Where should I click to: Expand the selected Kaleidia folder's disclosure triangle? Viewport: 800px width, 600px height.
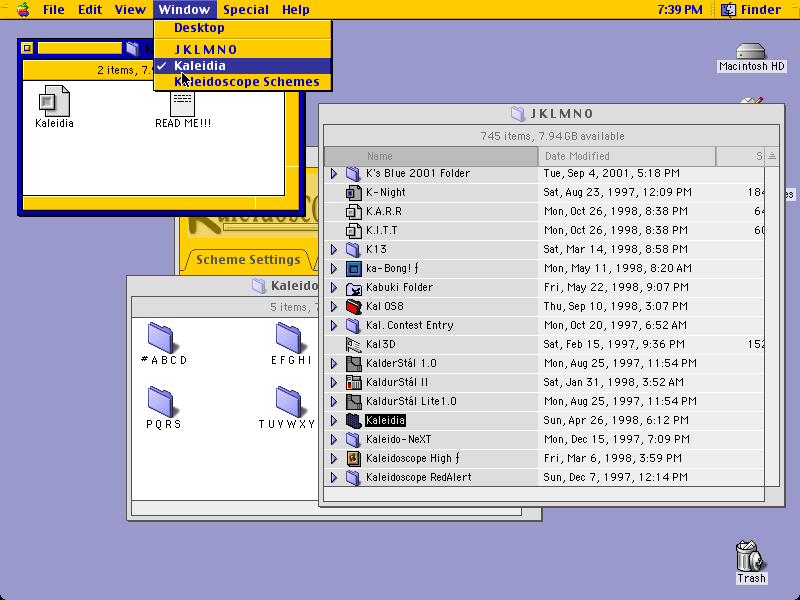click(334, 420)
